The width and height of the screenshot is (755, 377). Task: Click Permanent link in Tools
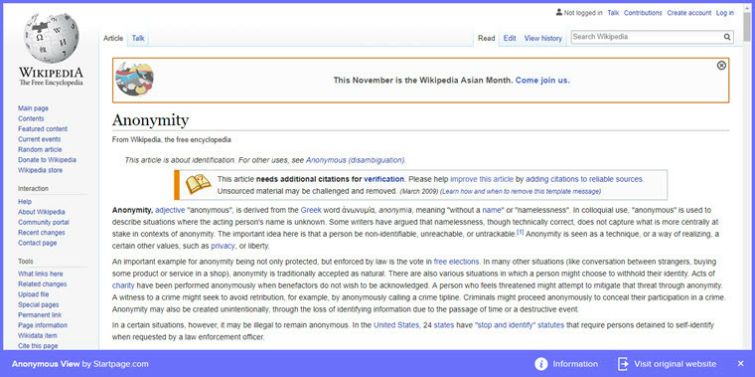click(x=39, y=315)
